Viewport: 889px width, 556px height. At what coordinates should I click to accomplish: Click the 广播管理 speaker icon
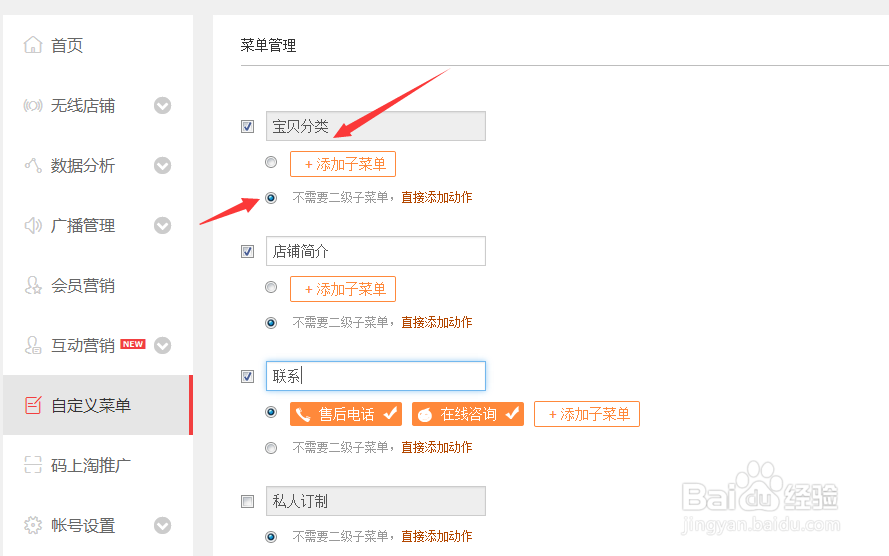(33, 225)
